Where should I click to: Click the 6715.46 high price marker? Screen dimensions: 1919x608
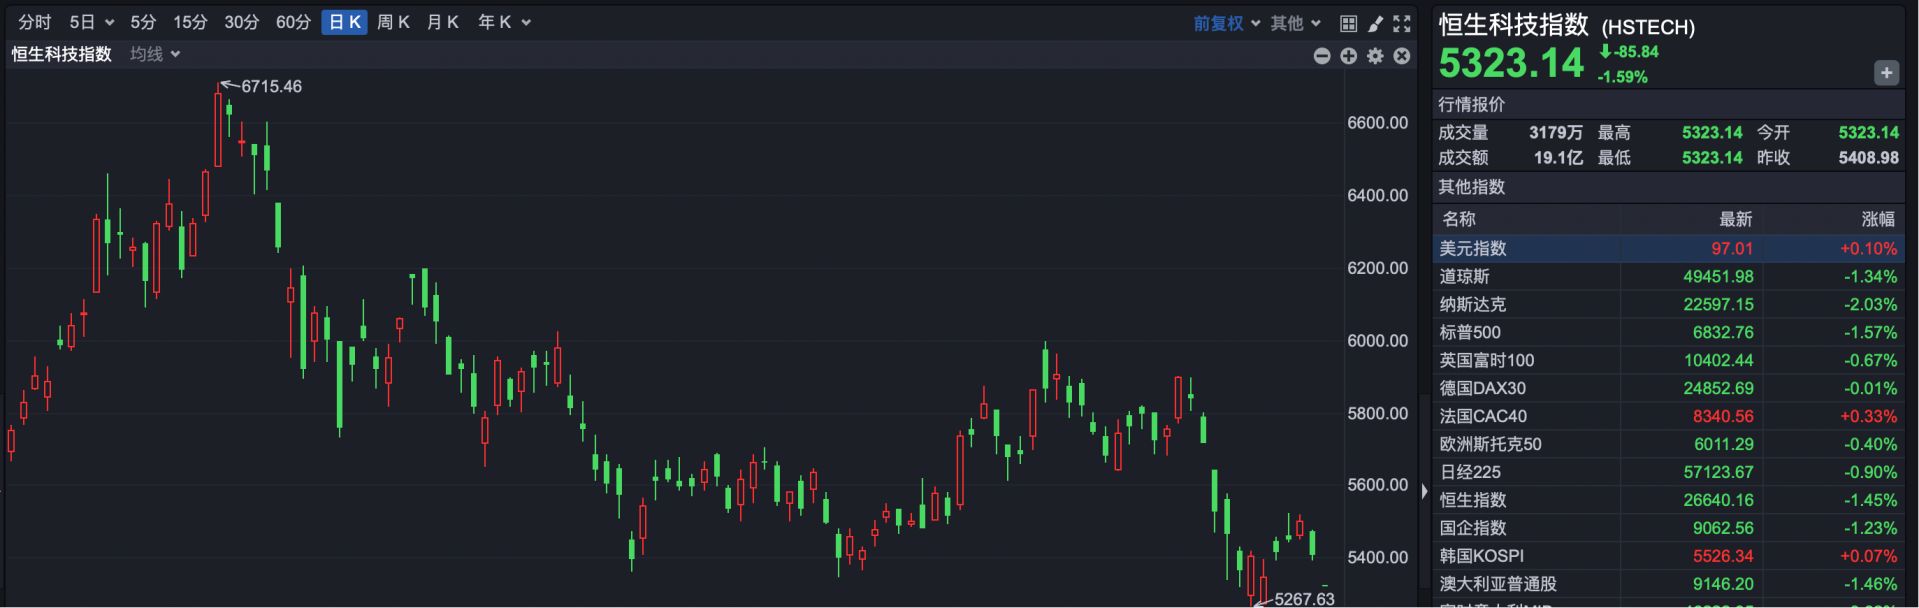tap(270, 87)
